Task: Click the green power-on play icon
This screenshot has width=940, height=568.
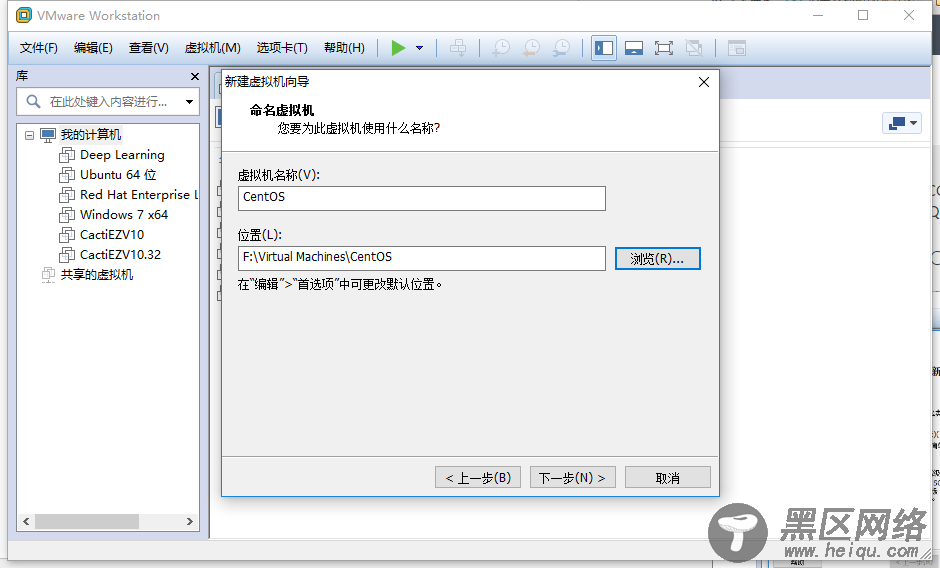Action: click(x=398, y=48)
